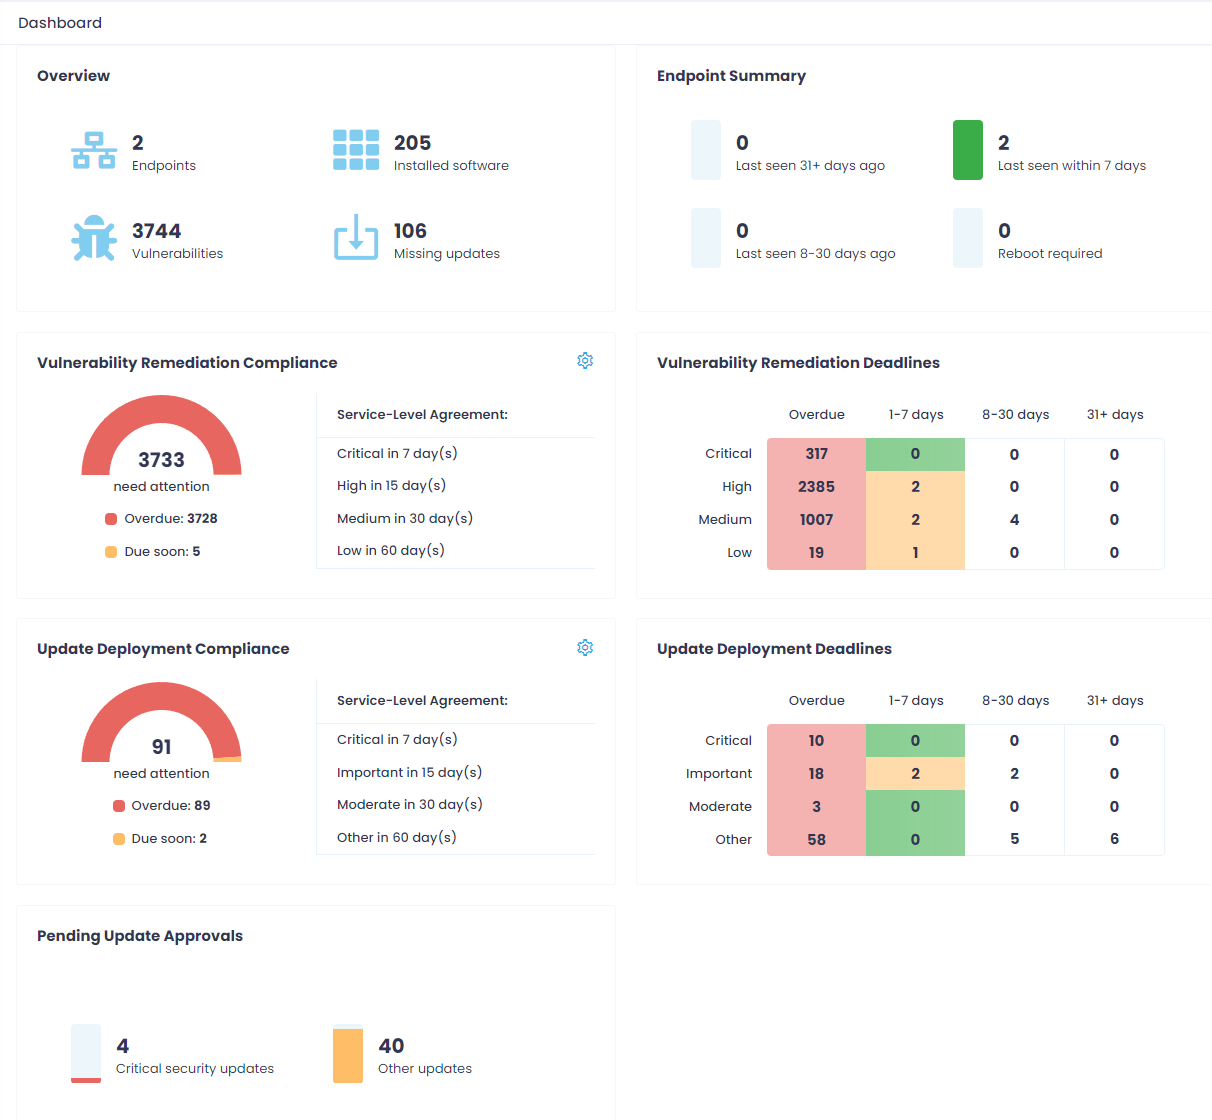Select High overdue vulnerabilities cell 2385
This screenshot has width=1212, height=1120.
(x=816, y=487)
